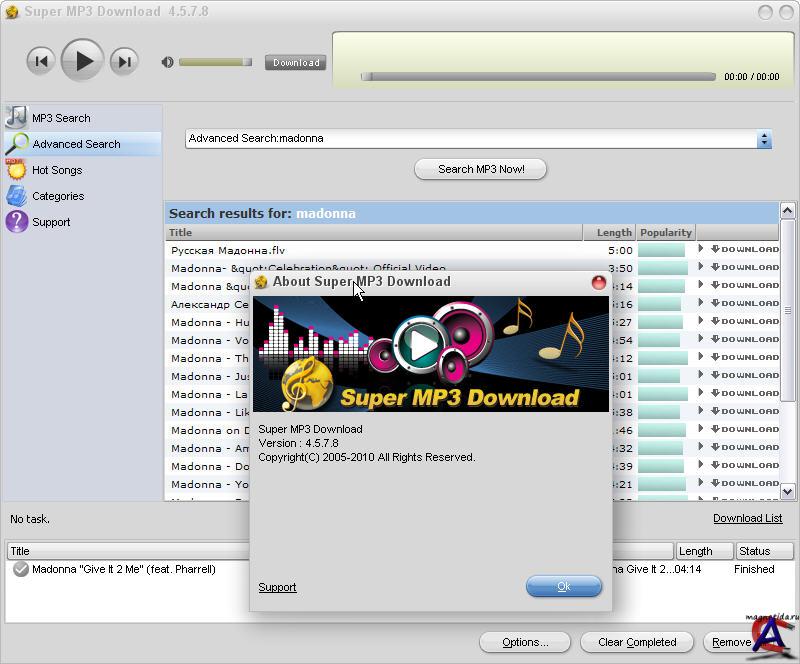The height and width of the screenshot is (664, 800).
Task: Click the Next track button
Action: (x=123, y=61)
